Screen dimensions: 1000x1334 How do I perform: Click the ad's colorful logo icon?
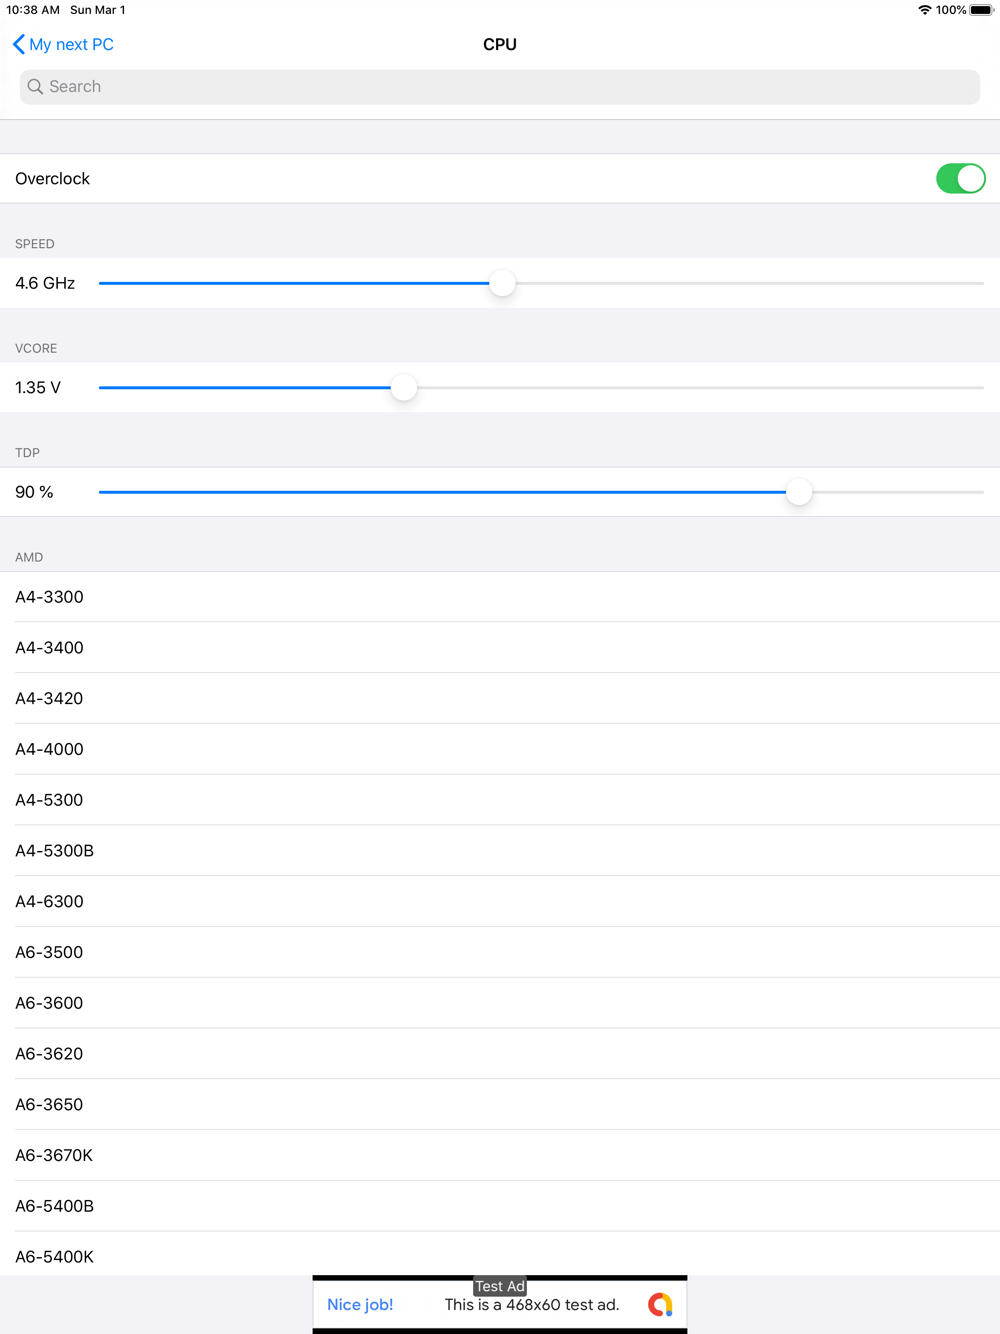[660, 1304]
